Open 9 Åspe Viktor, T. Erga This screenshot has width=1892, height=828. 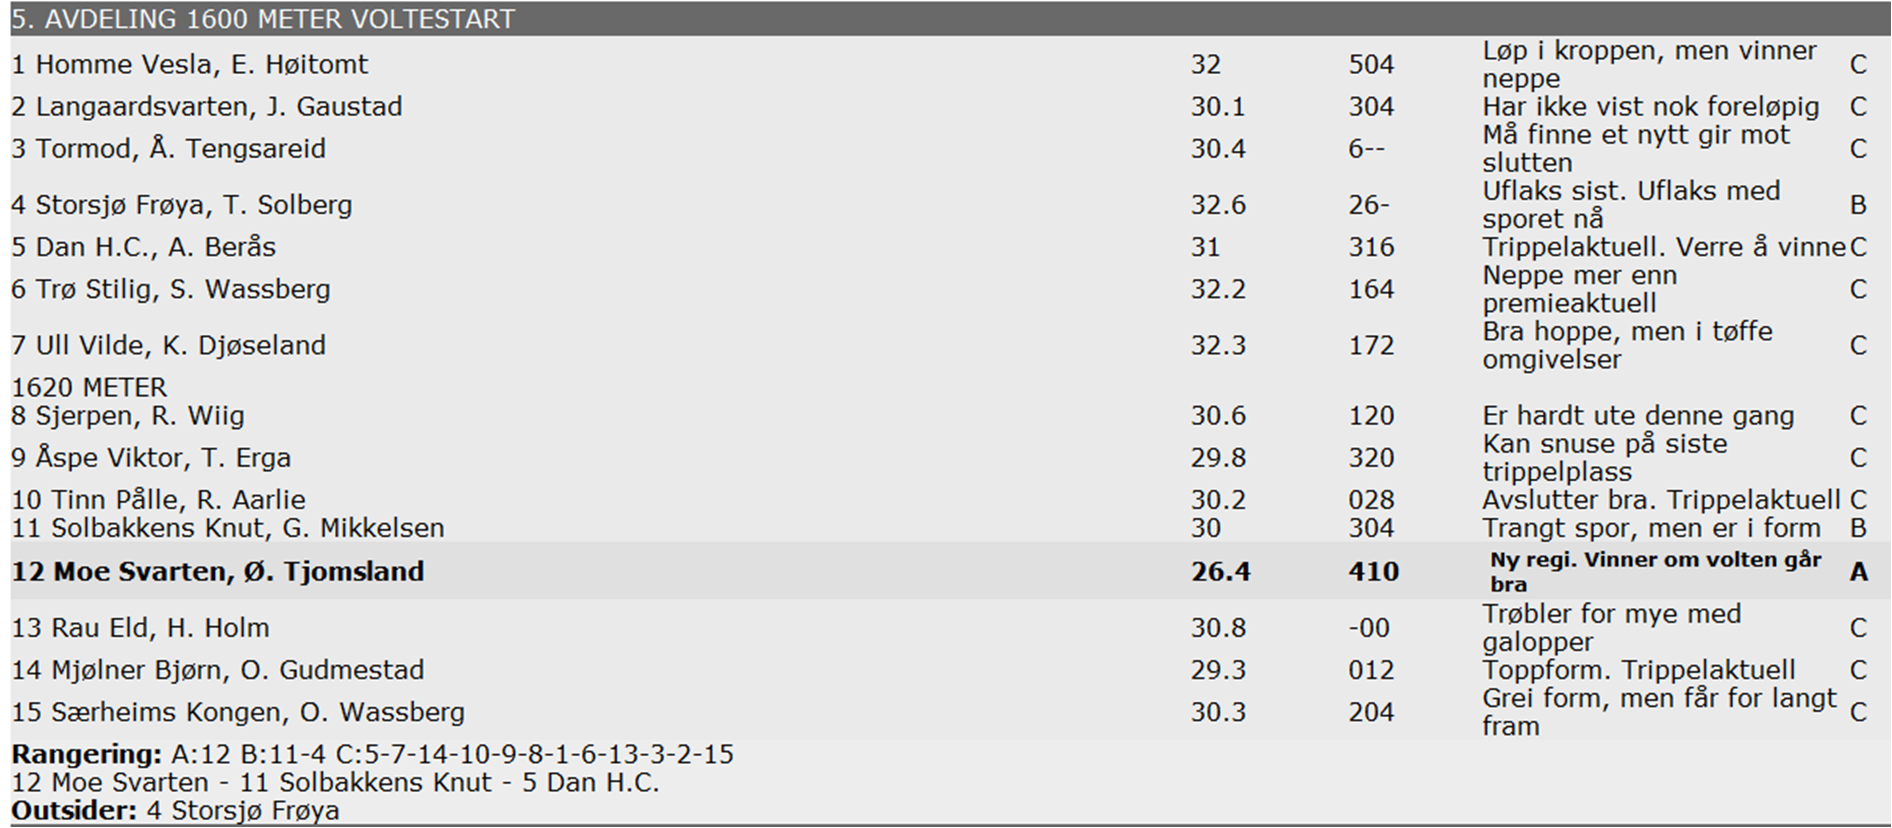(152, 457)
